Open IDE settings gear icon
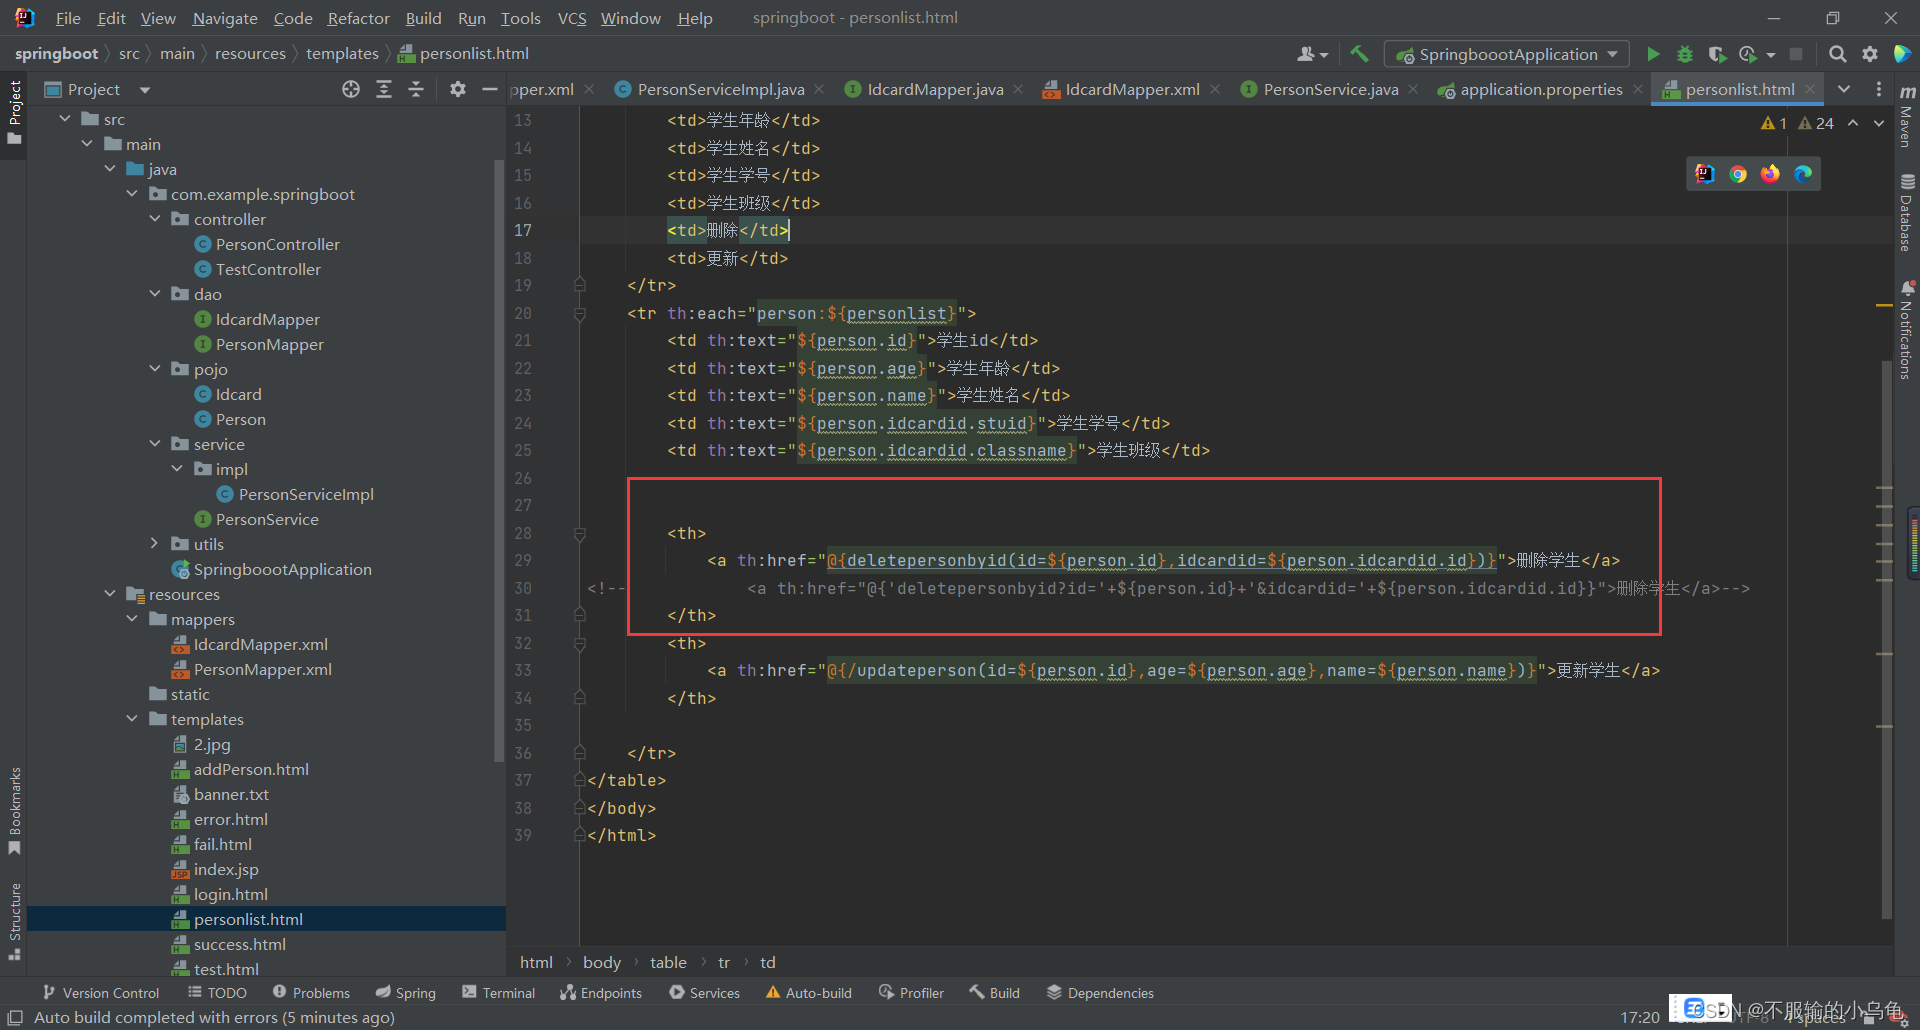 tap(1869, 54)
